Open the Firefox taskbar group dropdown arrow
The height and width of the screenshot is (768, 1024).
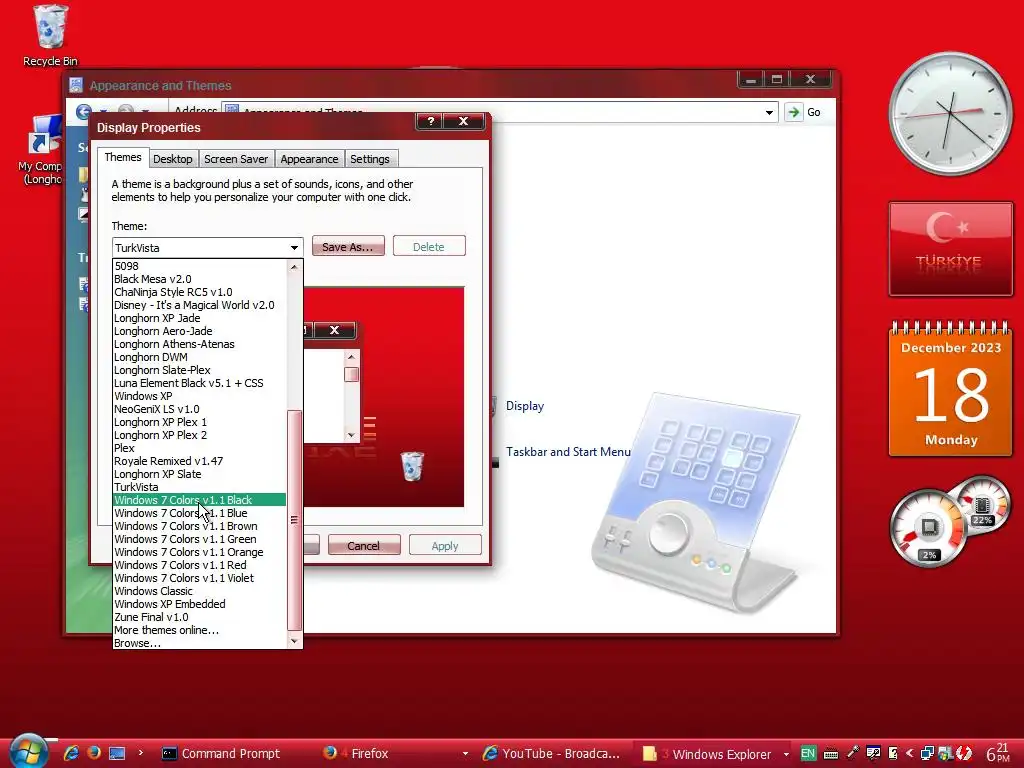click(x=466, y=754)
